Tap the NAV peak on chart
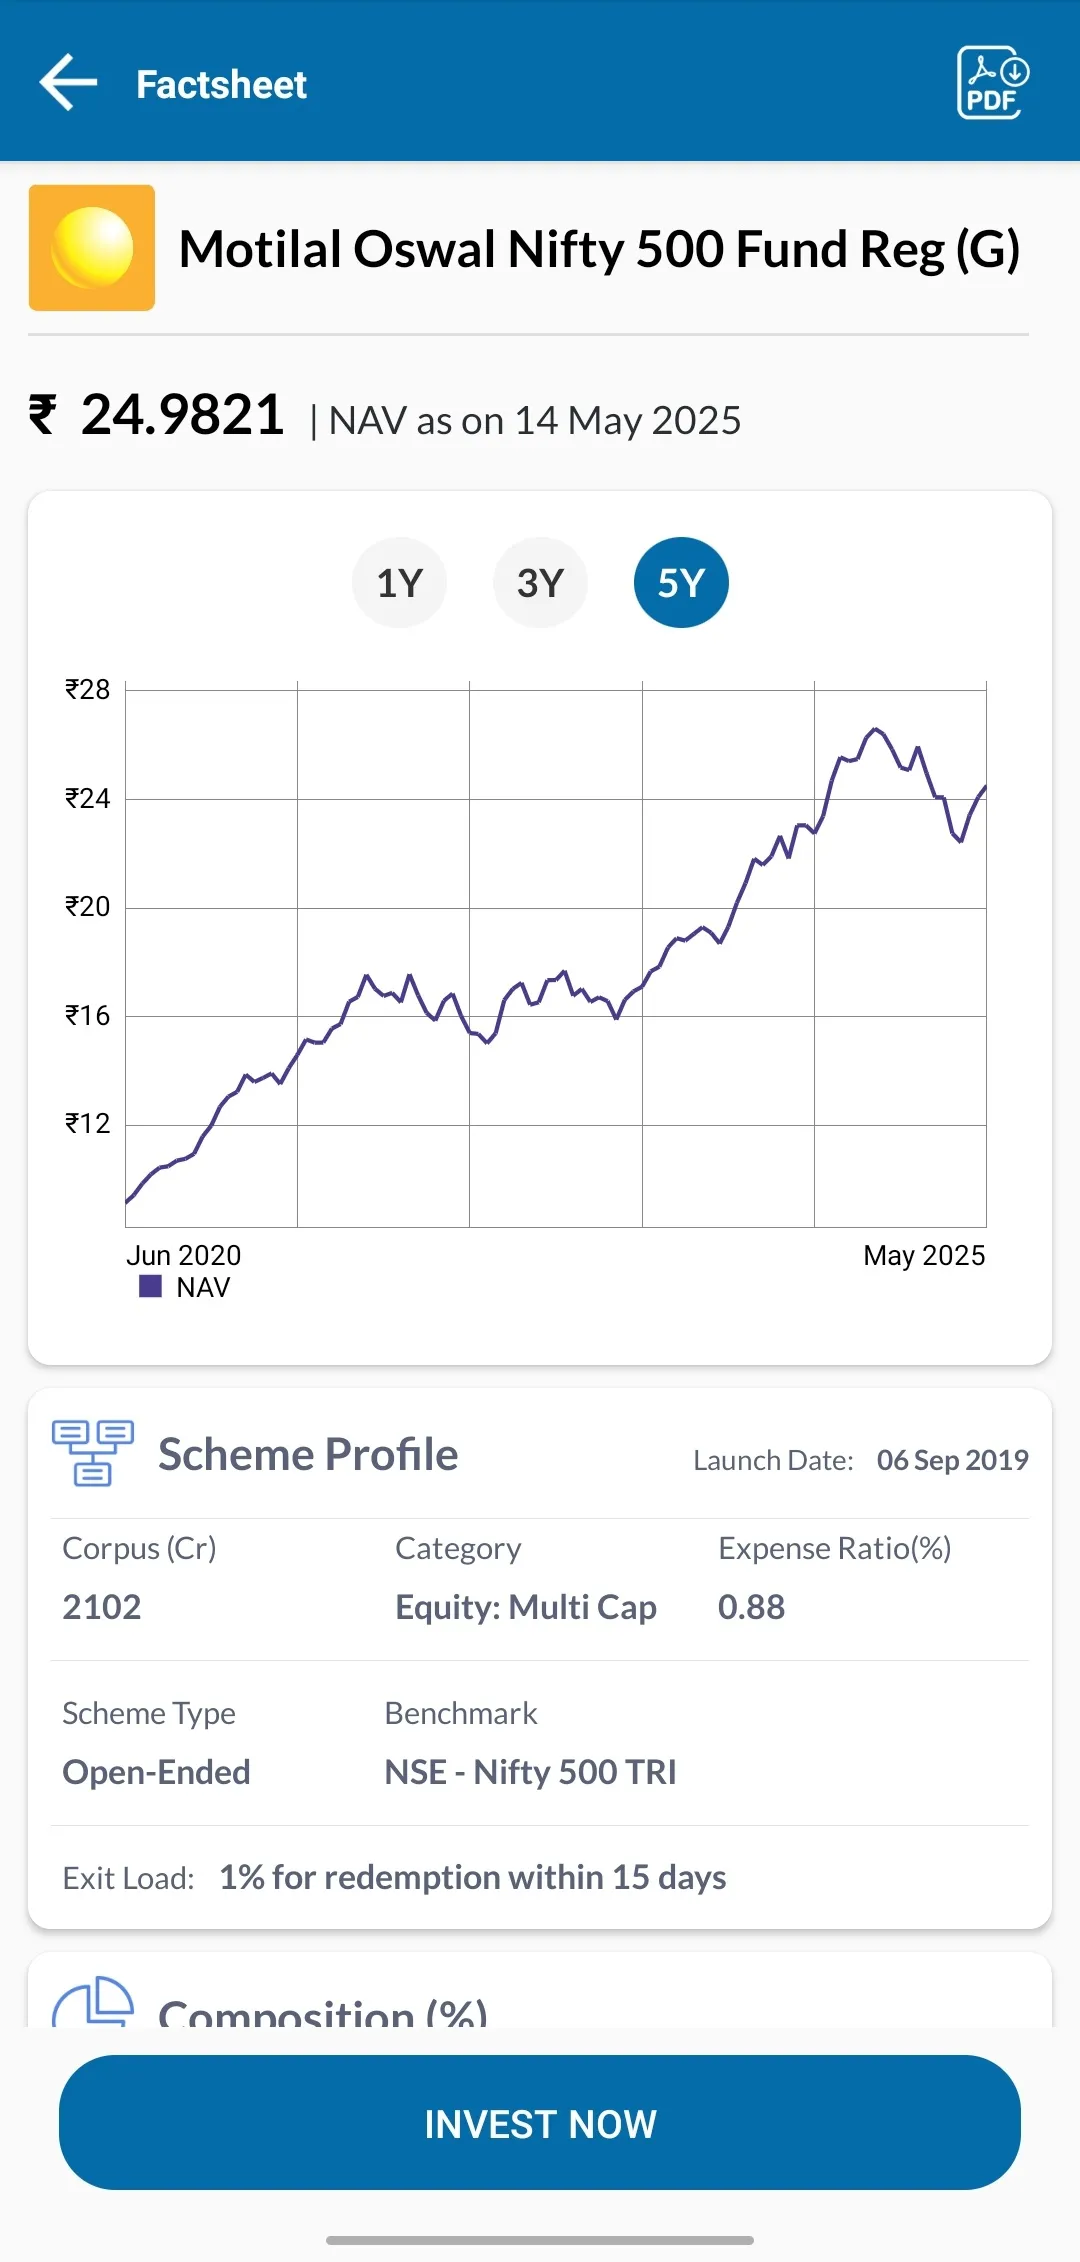Image resolution: width=1080 pixels, height=2262 pixels. click(876, 729)
